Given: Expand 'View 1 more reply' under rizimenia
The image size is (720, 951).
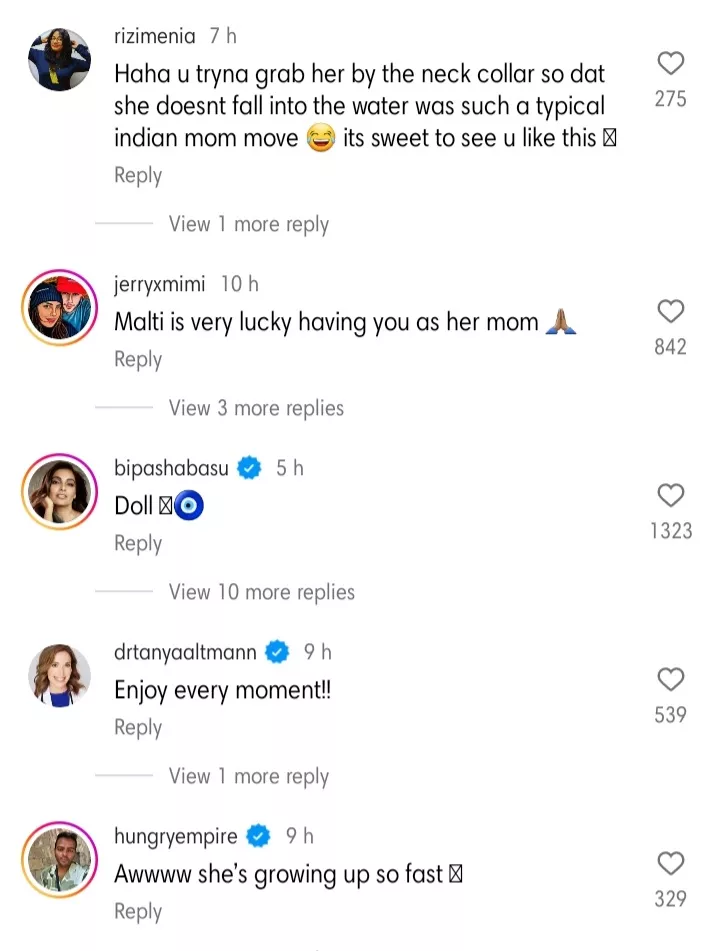Looking at the screenshot, I should point(248,224).
